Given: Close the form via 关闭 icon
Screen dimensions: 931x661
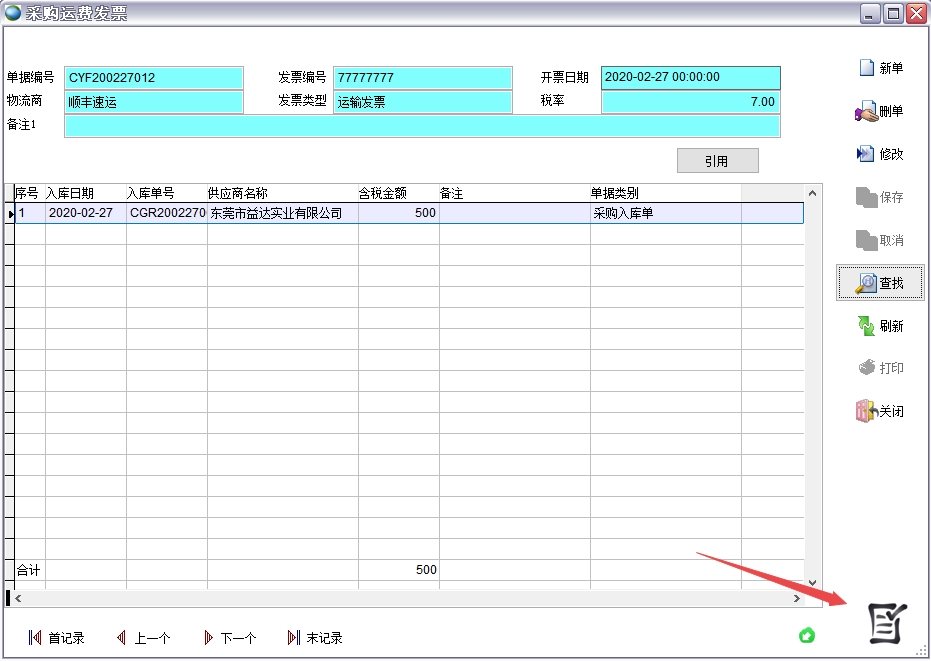Looking at the screenshot, I should coord(866,411).
